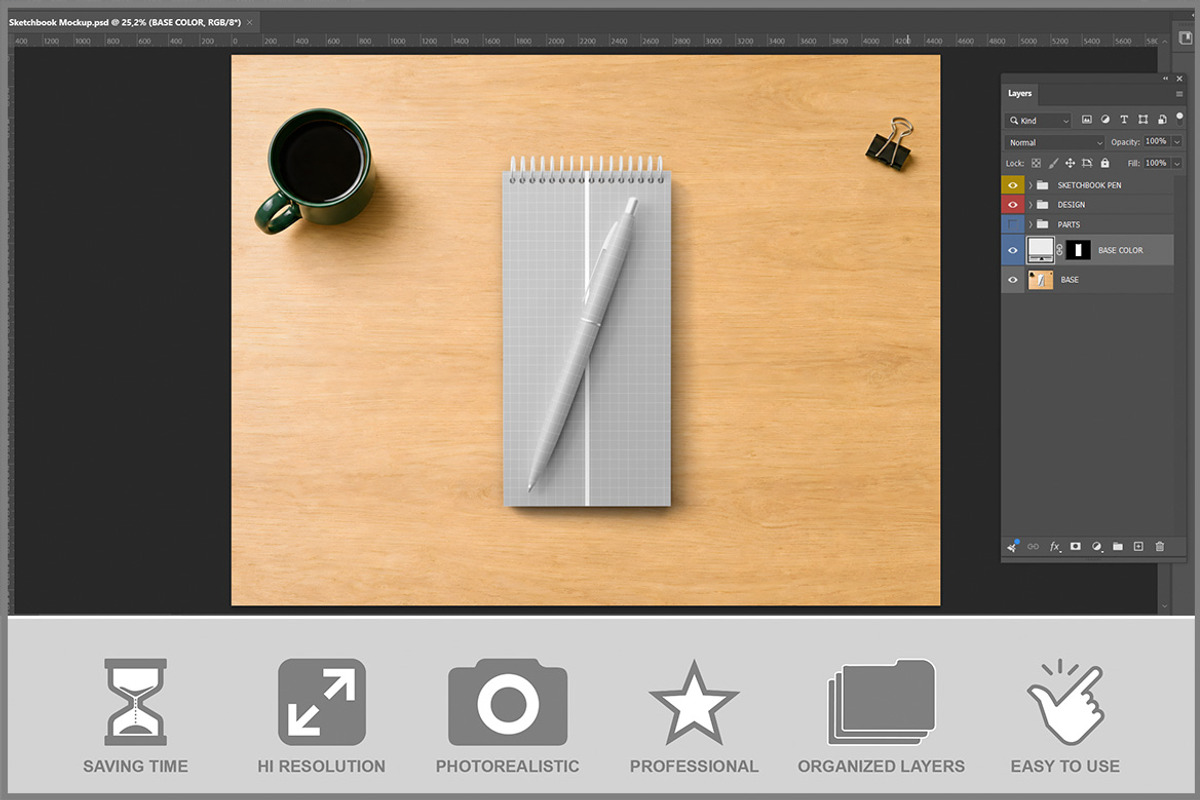Click the link layers chain icon
The width and height of the screenshot is (1200, 800).
[1033, 547]
